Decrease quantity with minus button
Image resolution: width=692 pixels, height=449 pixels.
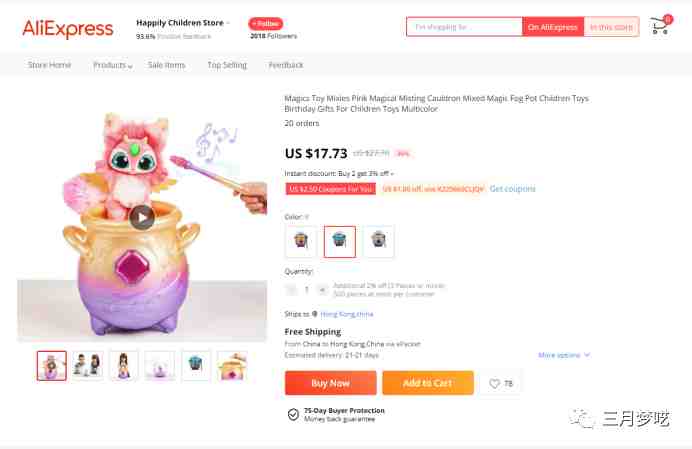[291, 290]
